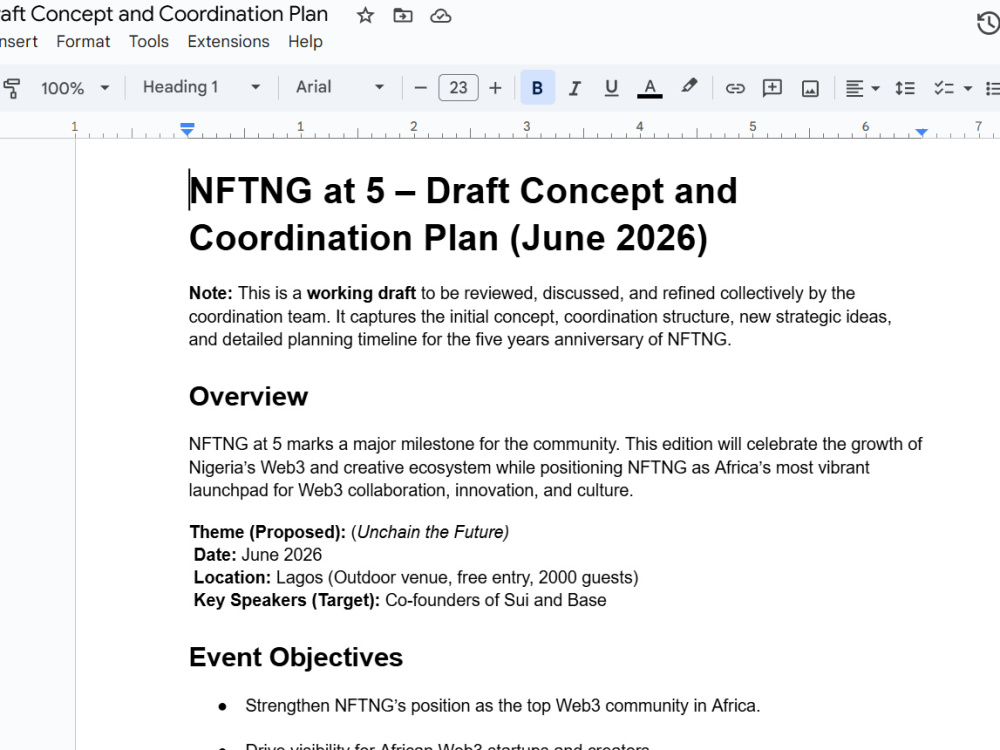Insert an image
This screenshot has width=1000, height=750.
click(x=810, y=88)
